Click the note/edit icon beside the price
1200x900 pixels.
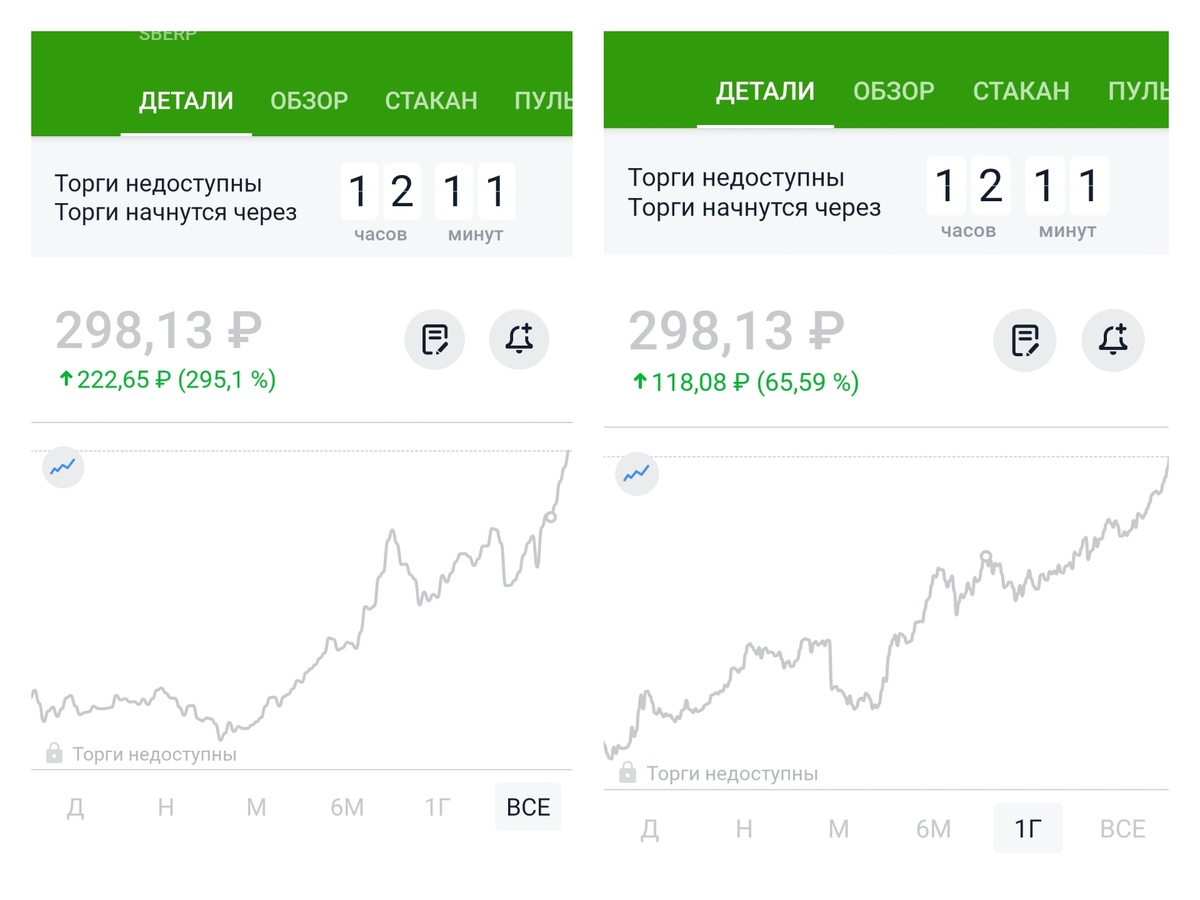point(434,339)
